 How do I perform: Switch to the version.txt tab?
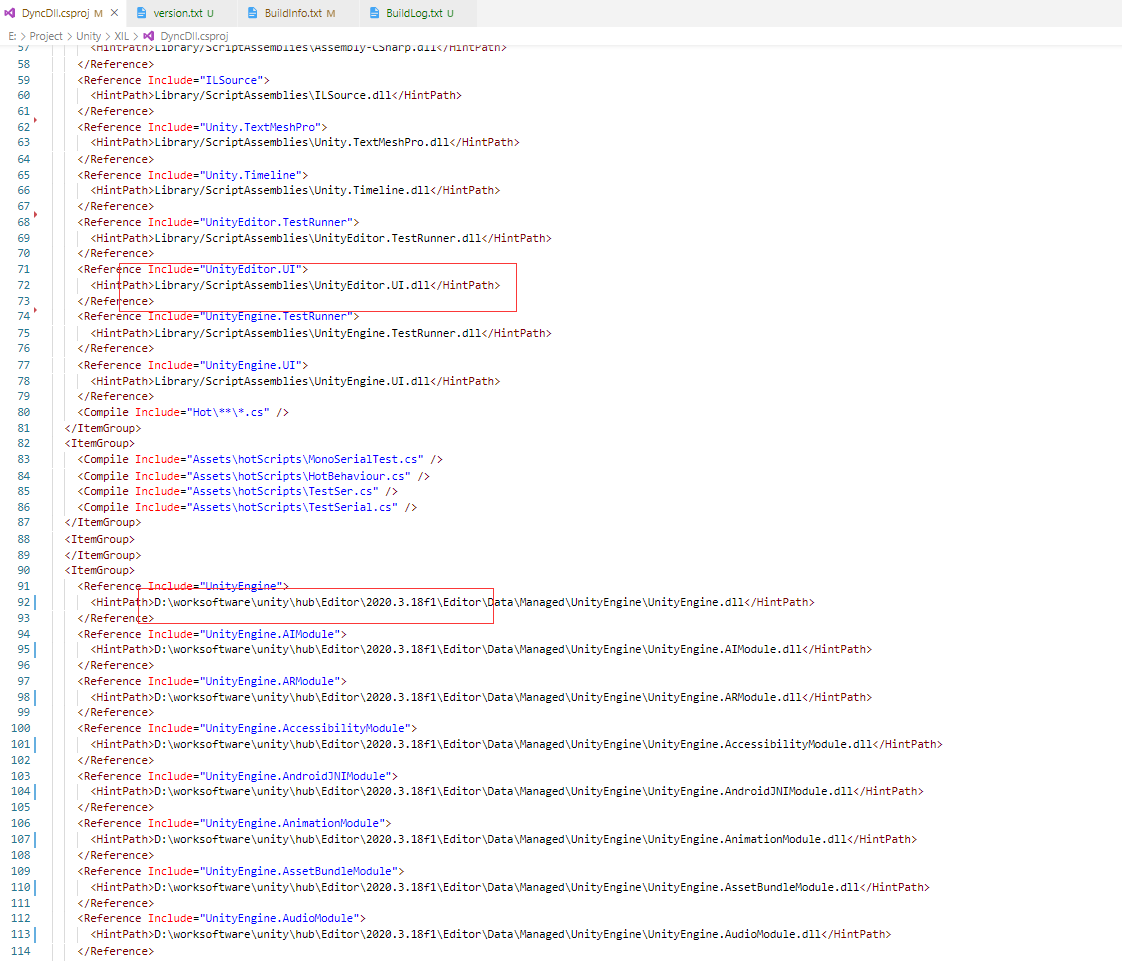point(183,13)
